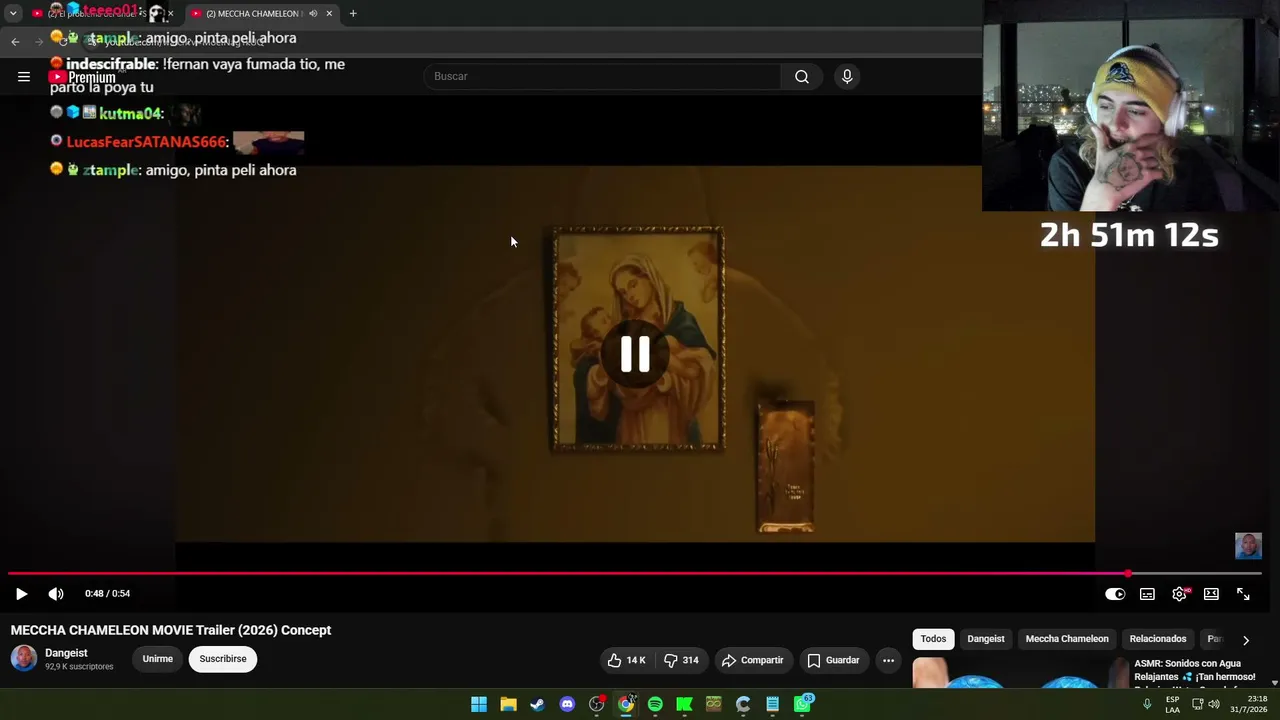Screen dimensions: 1280x720
Task: Open the three-dot more actions menu
Action: pyautogui.click(x=888, y=660)
